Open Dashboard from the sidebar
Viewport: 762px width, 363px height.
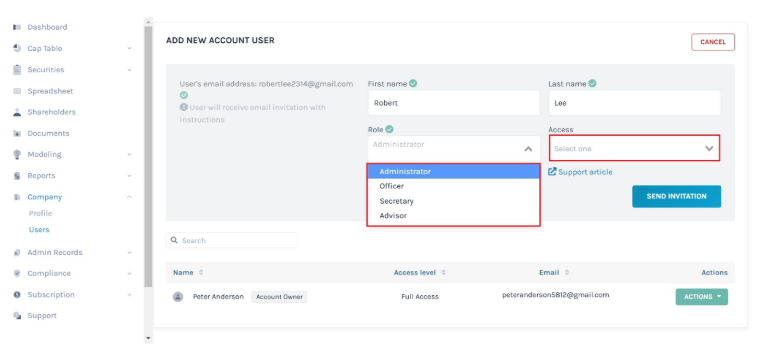(47, 27)
